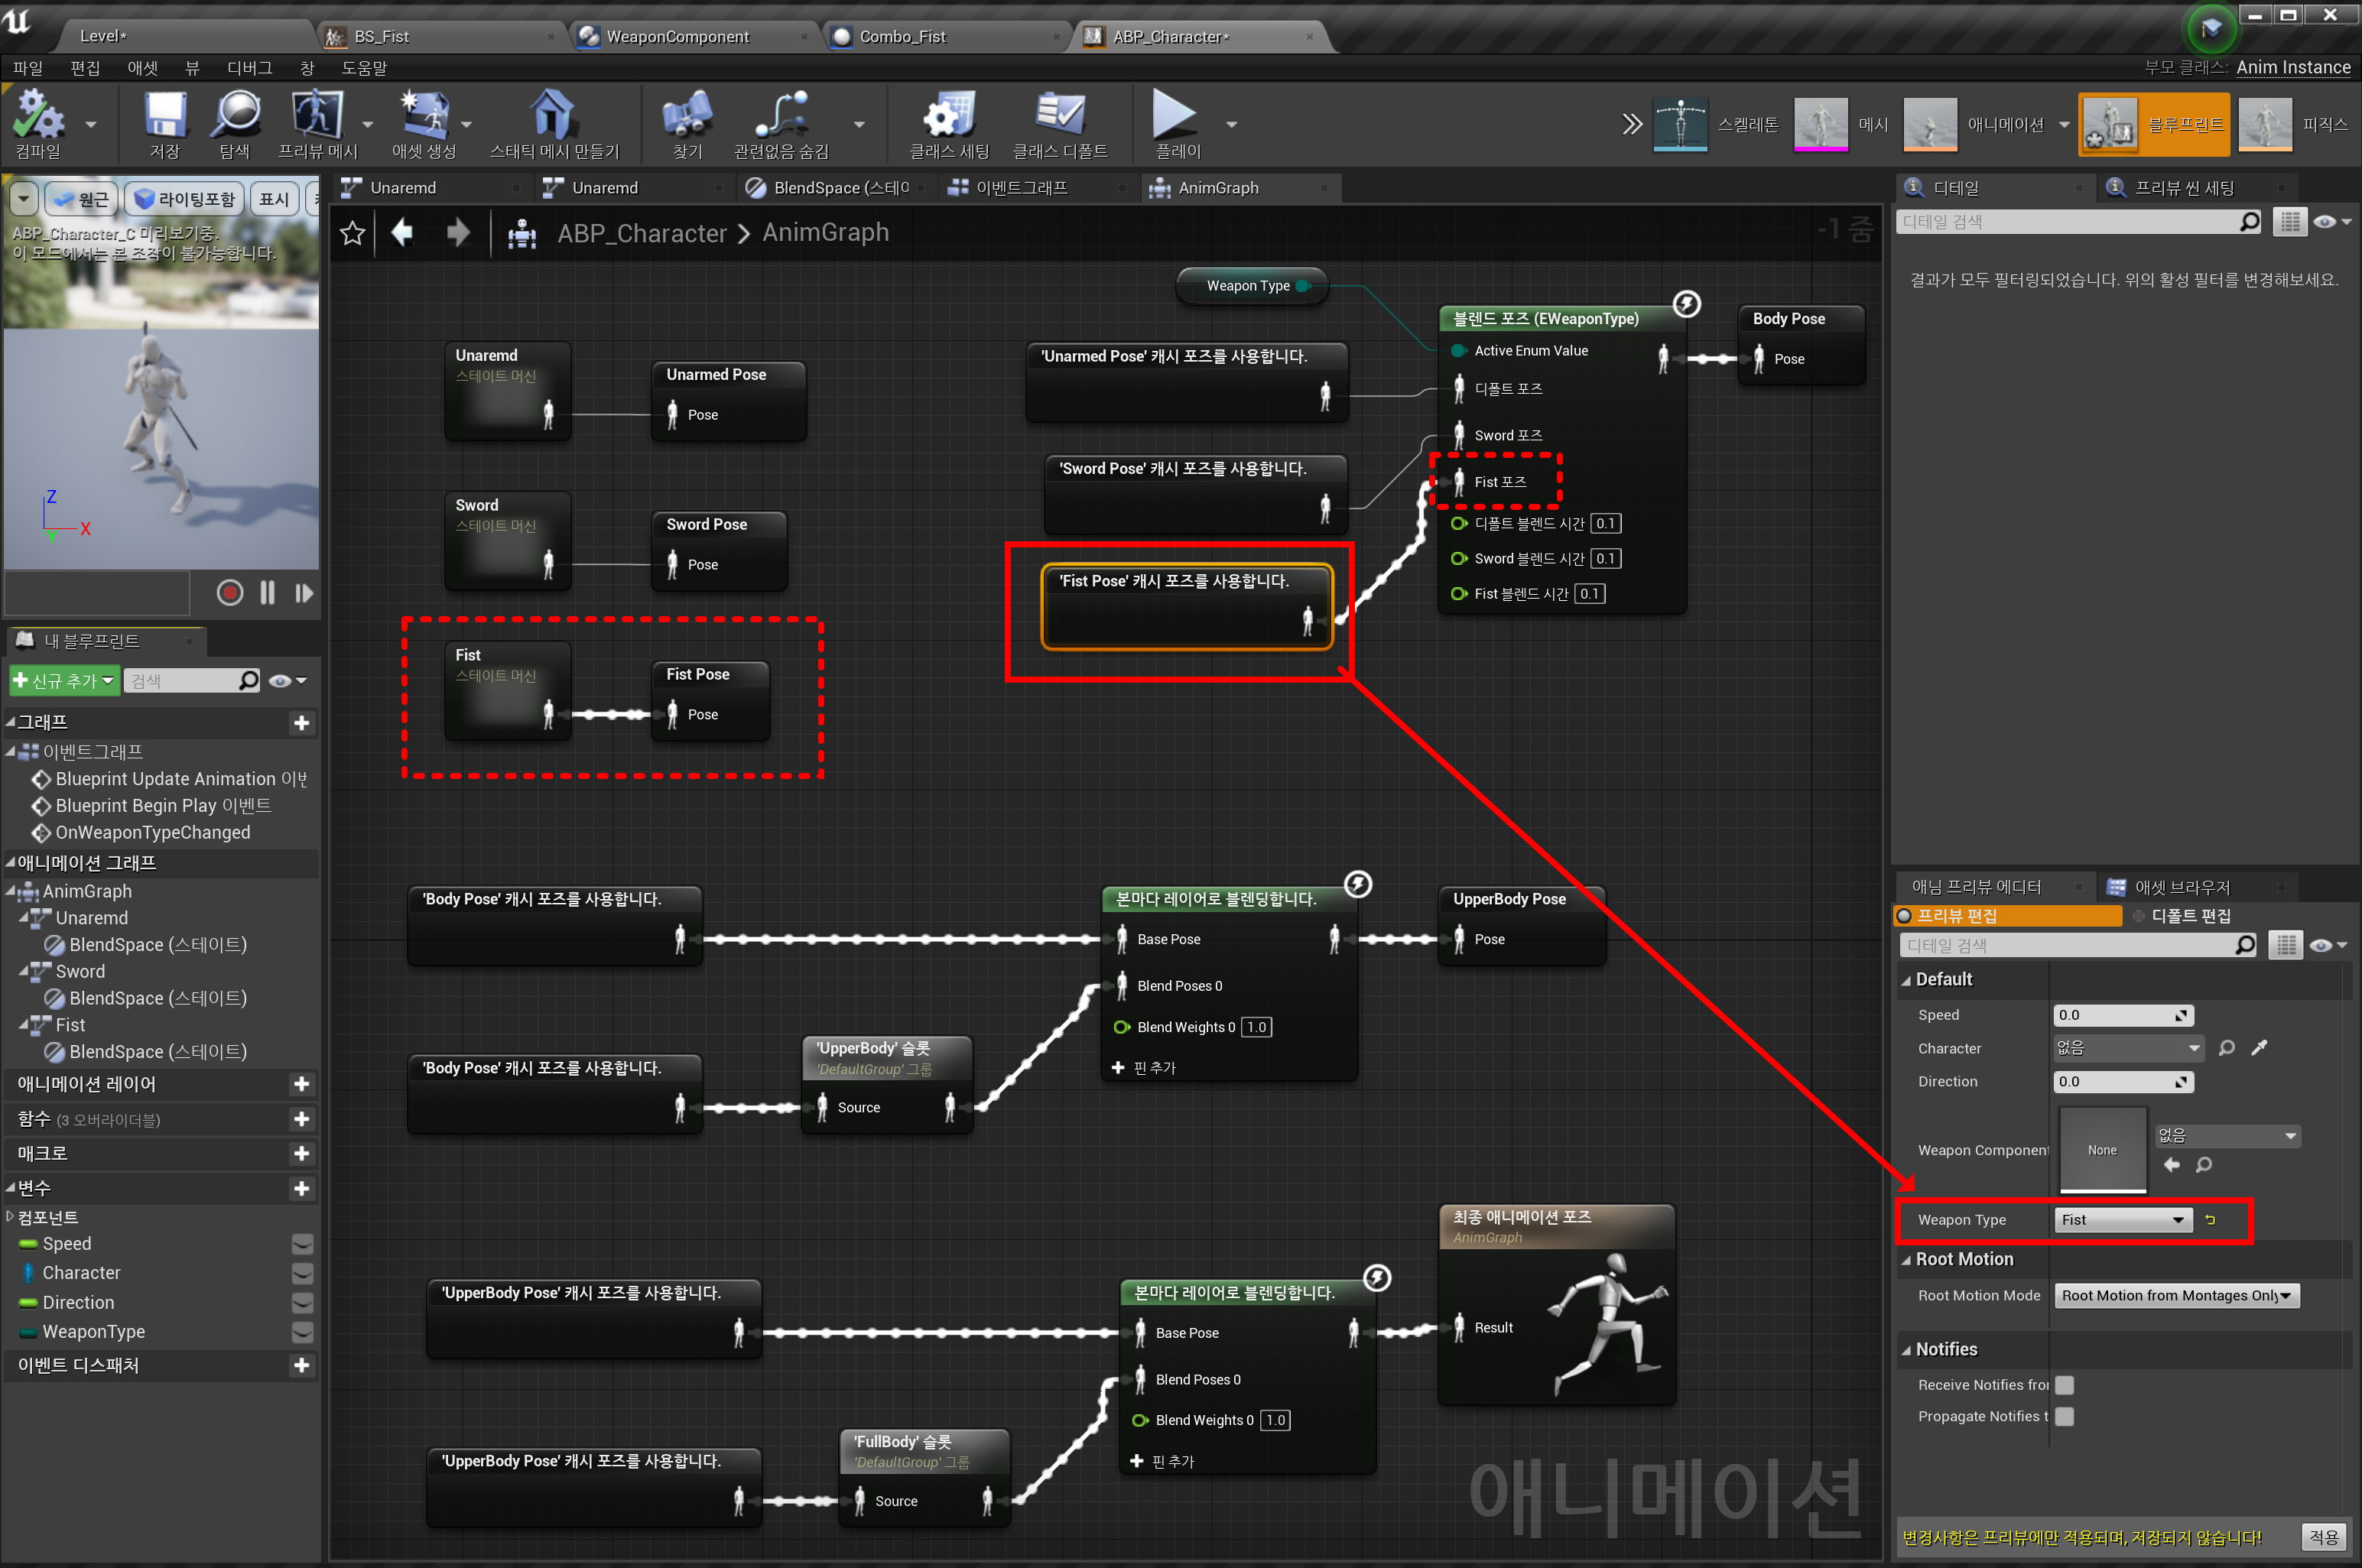Click the favorite star icon in graph toolbar
2362x1568 pixels.
352,233
